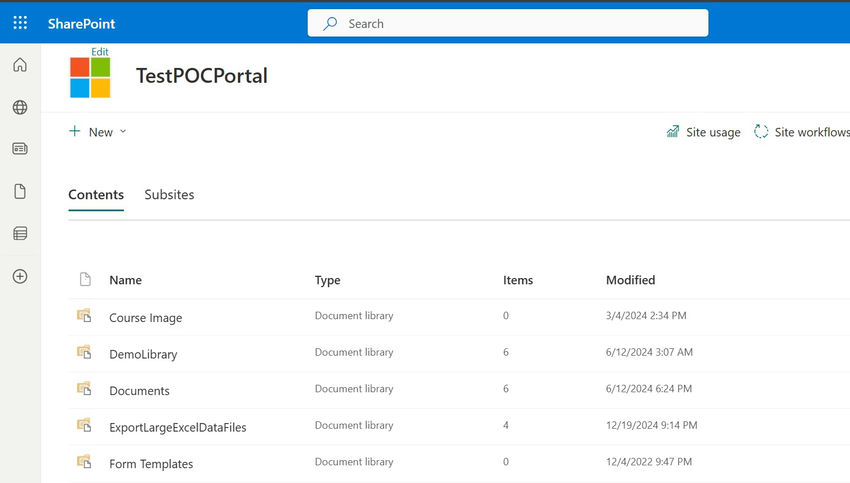Click the Edit link above site logo
This screenshot has height=483, width=850.
[x=100, y=51]
